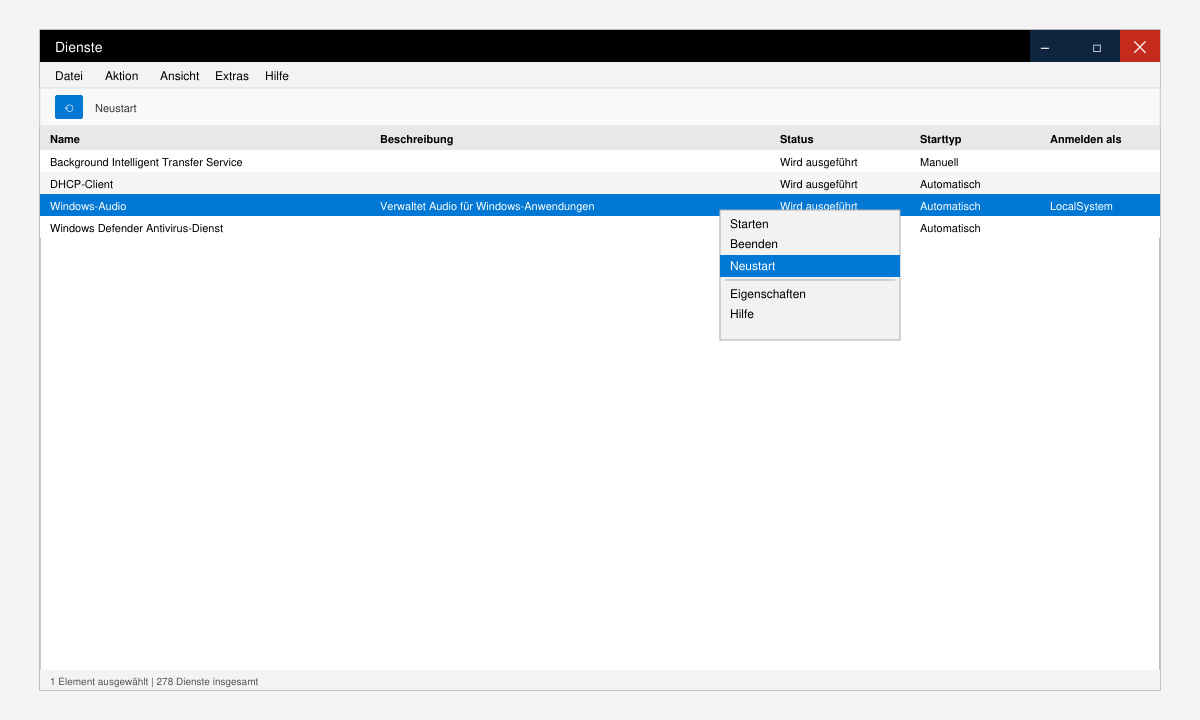Open the Ansicht menu
Image resolution: width=1200 pixels, height=720 pixels.
180,76
